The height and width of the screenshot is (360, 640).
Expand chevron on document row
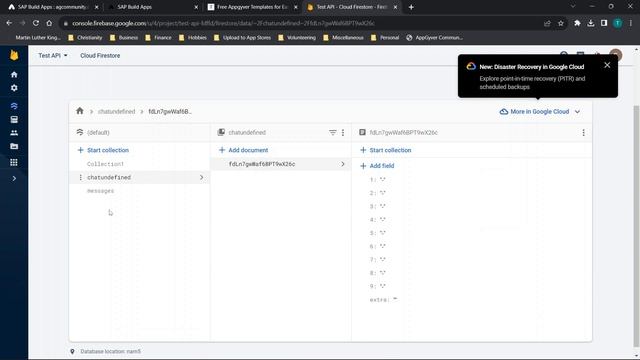[343, 164]
